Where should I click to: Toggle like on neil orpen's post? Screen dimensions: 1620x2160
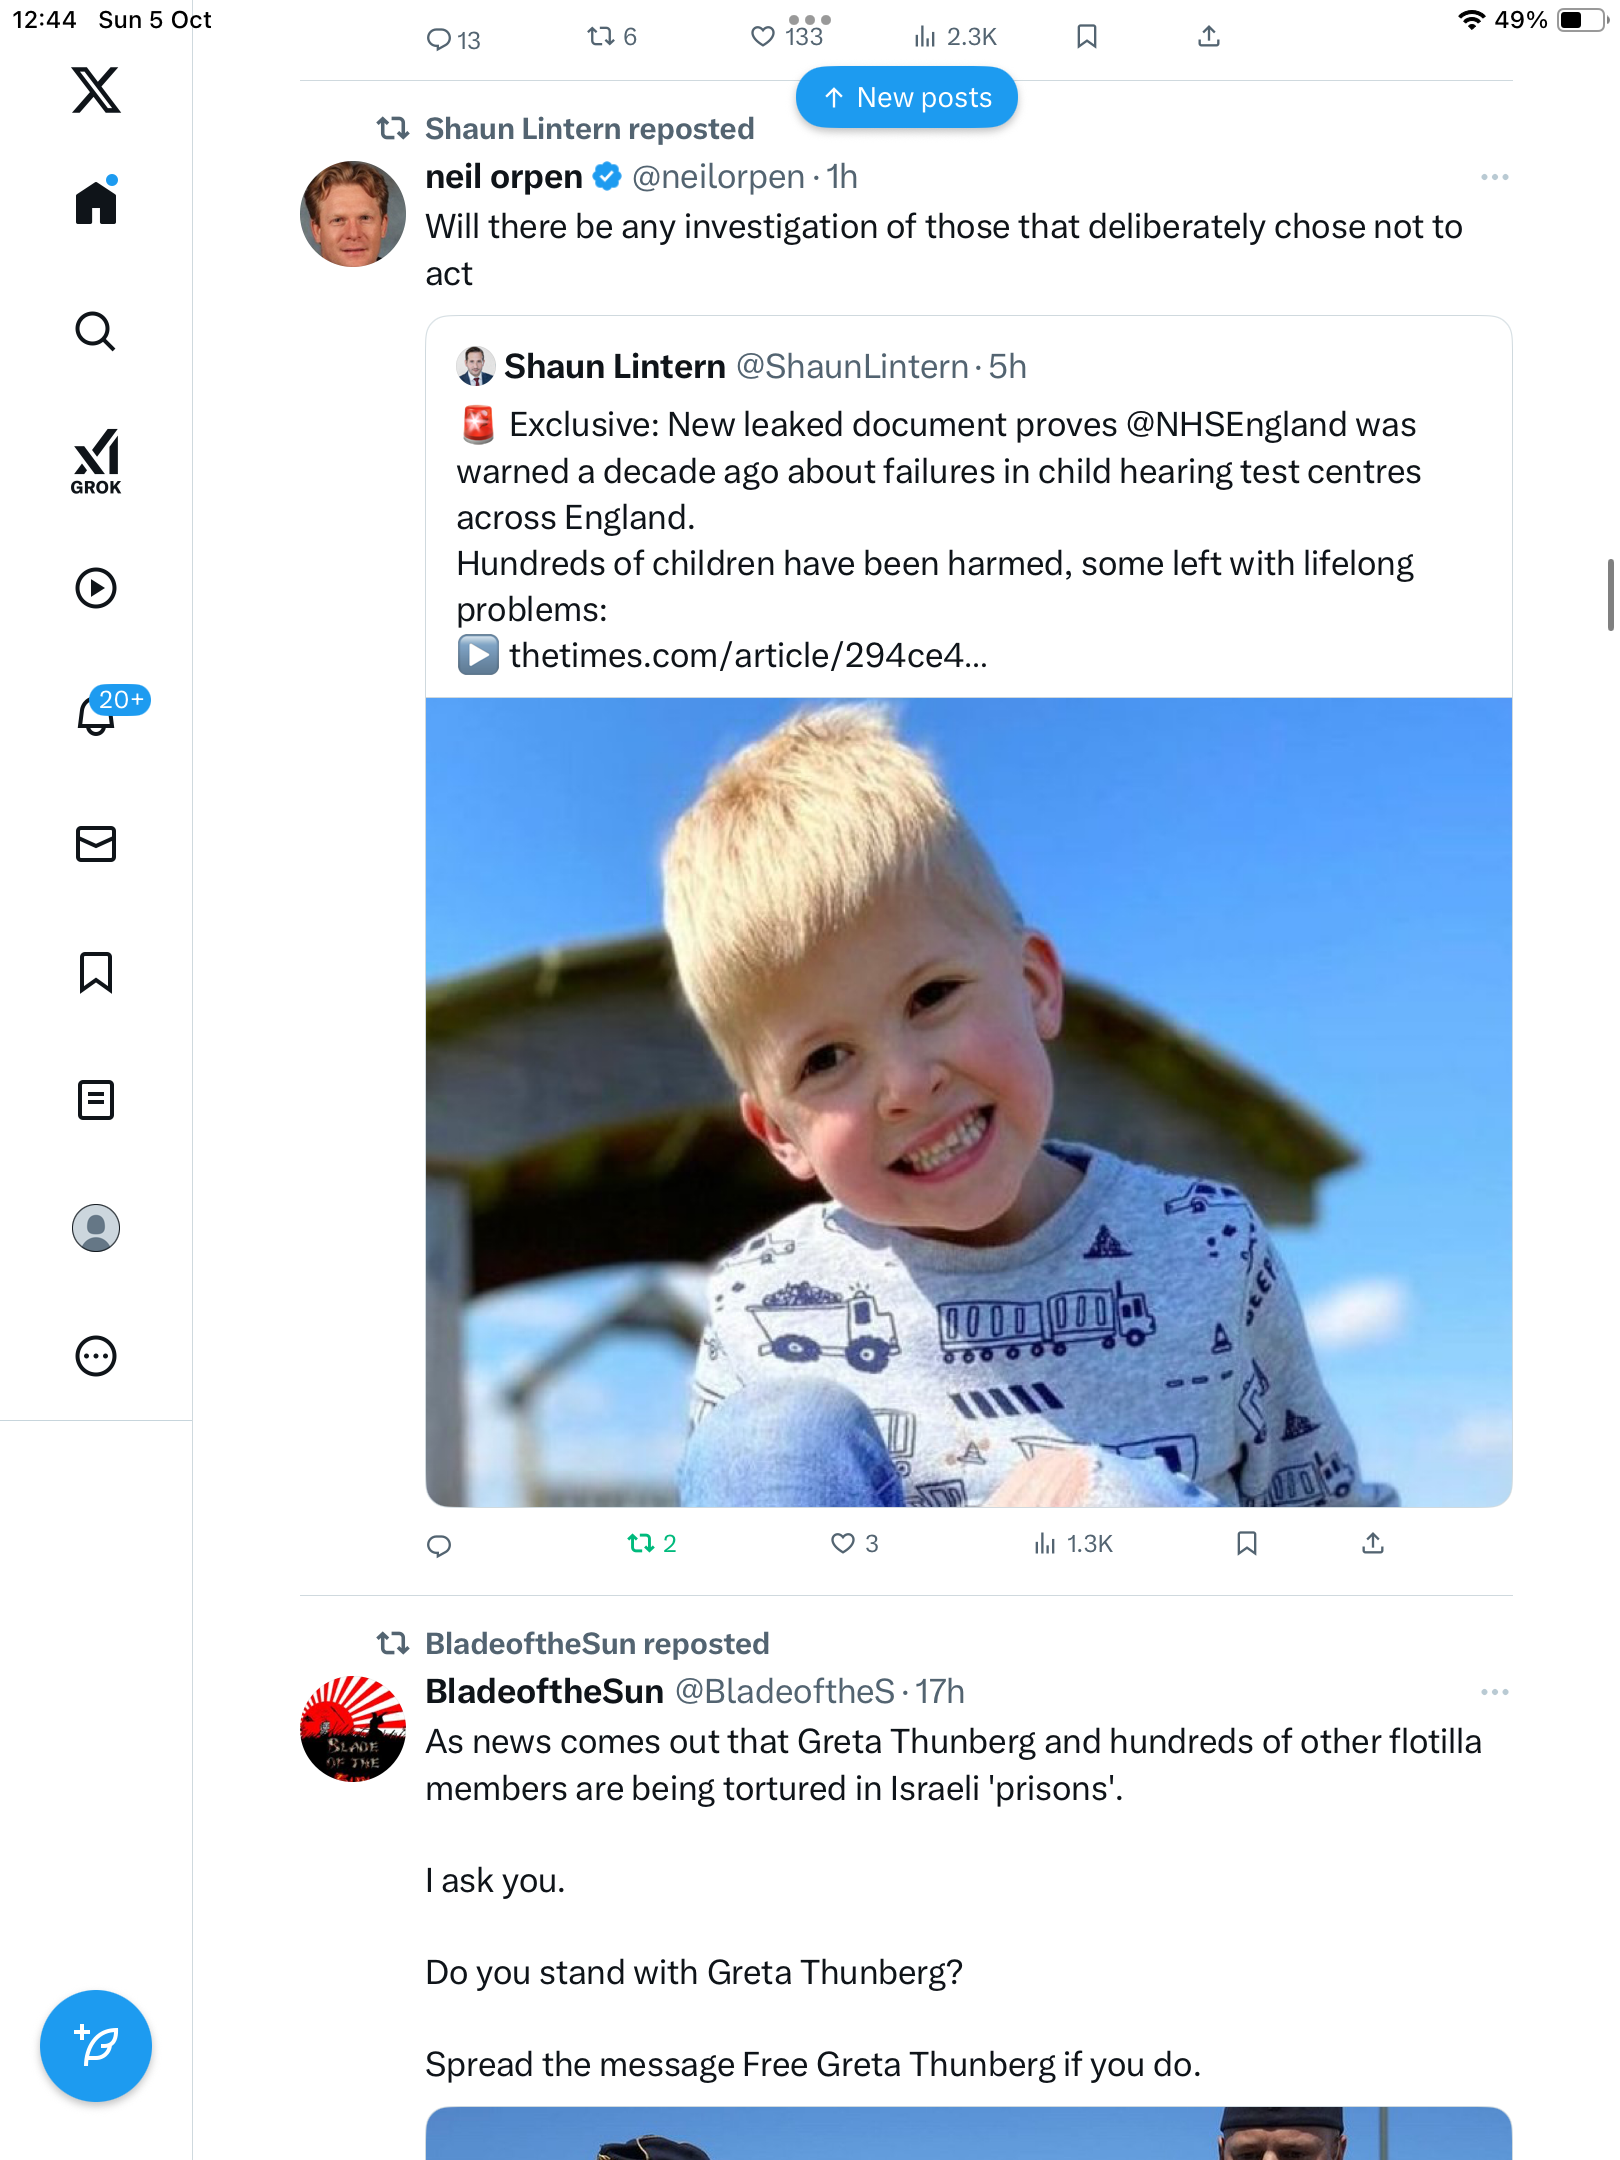843,1543
